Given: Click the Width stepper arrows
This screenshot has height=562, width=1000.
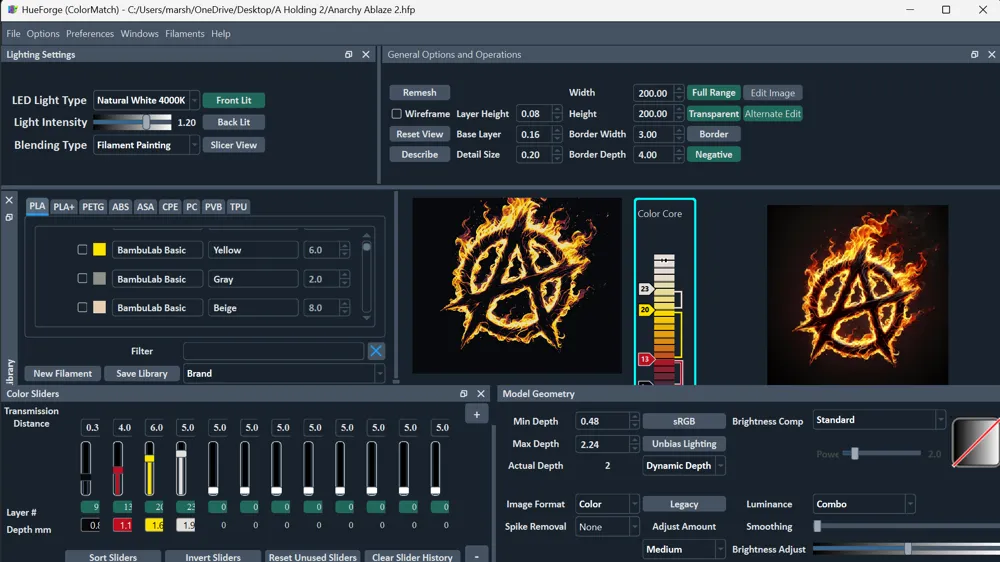Looking at the screenshot, I should [x=679, y=92].
